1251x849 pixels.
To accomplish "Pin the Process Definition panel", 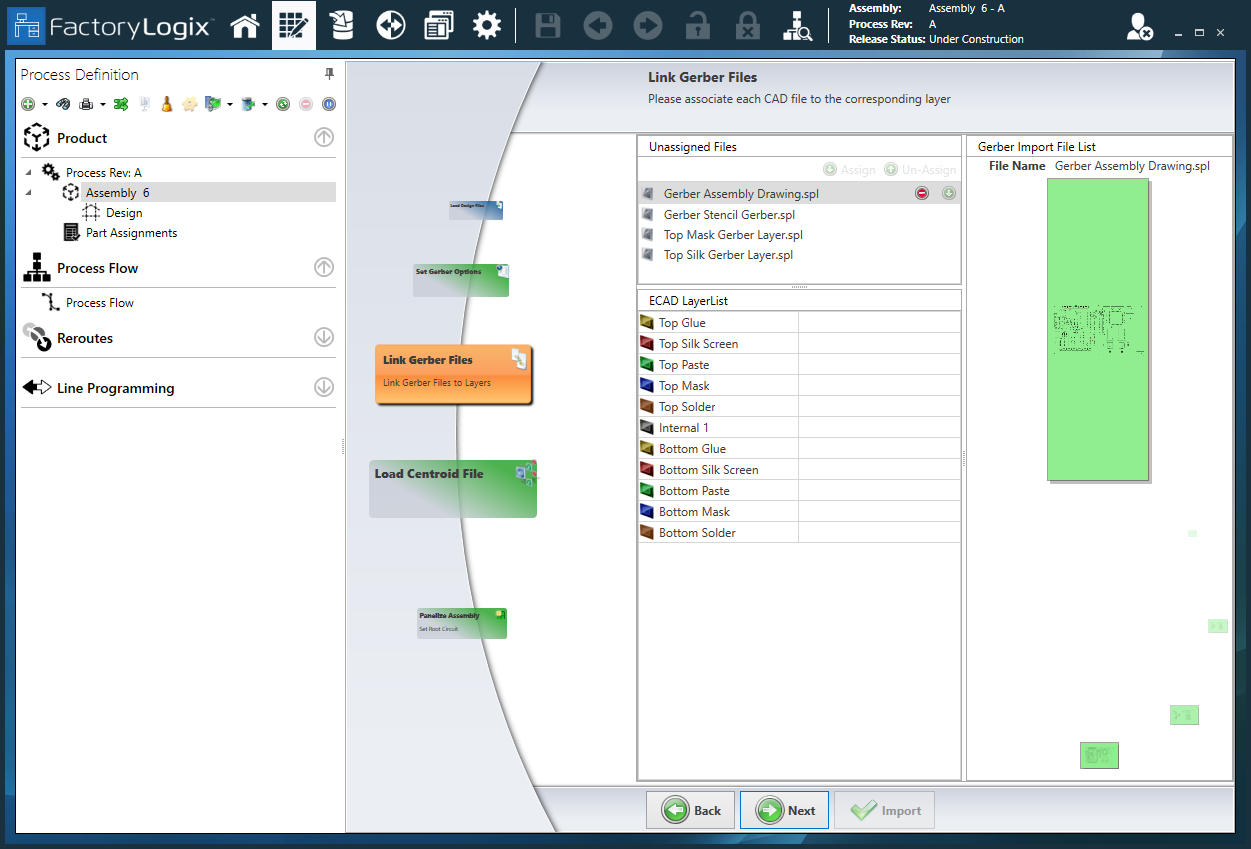I will [329, 74].
